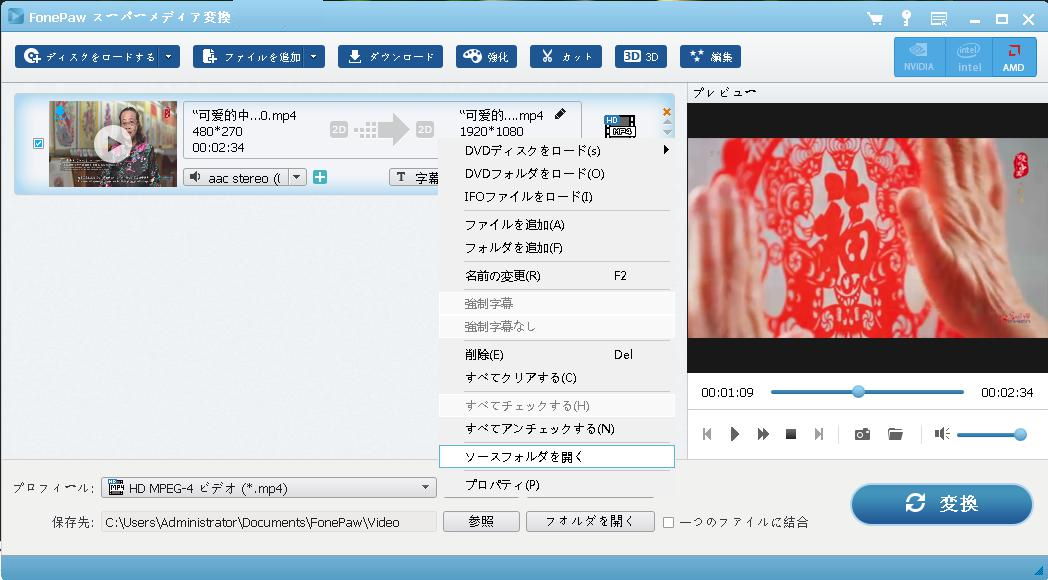Uncheck the video item checkbox
This screenshot has height=580, width=1048.
click(39, 143)
